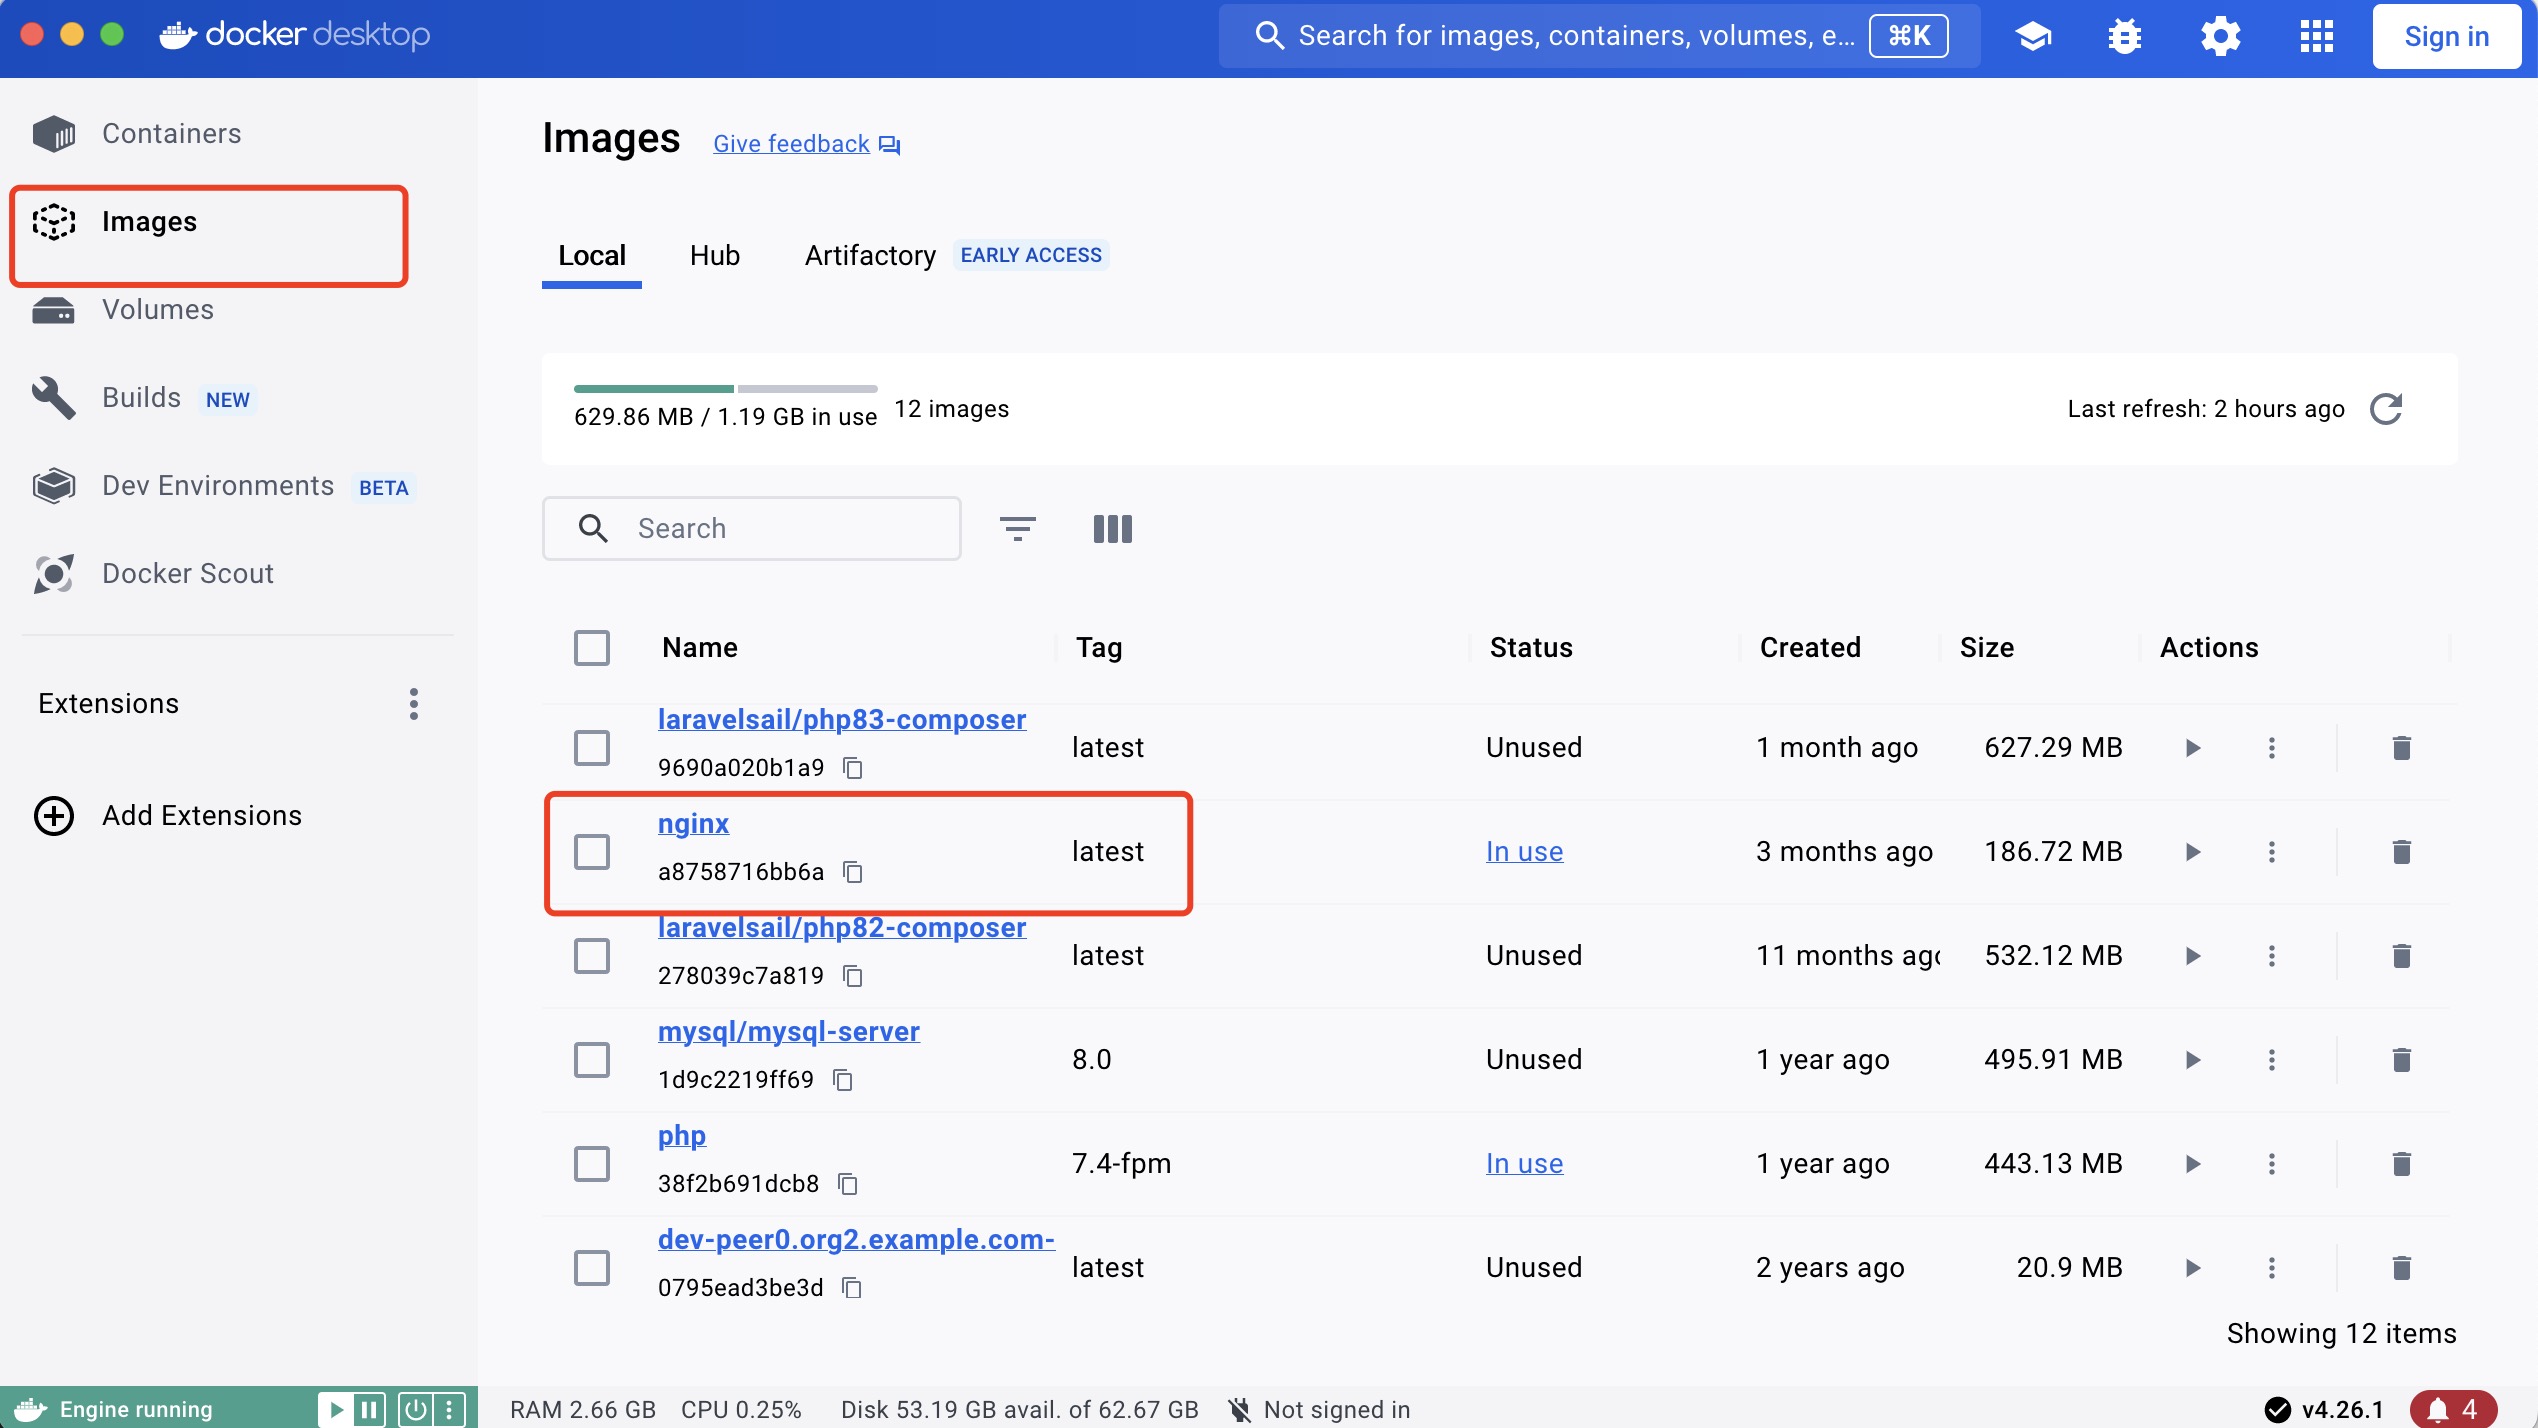Screen dimensions: 2538x1428
Task: Check the laravelsail/php82-composer row checkbox
Action: [592, 956]
